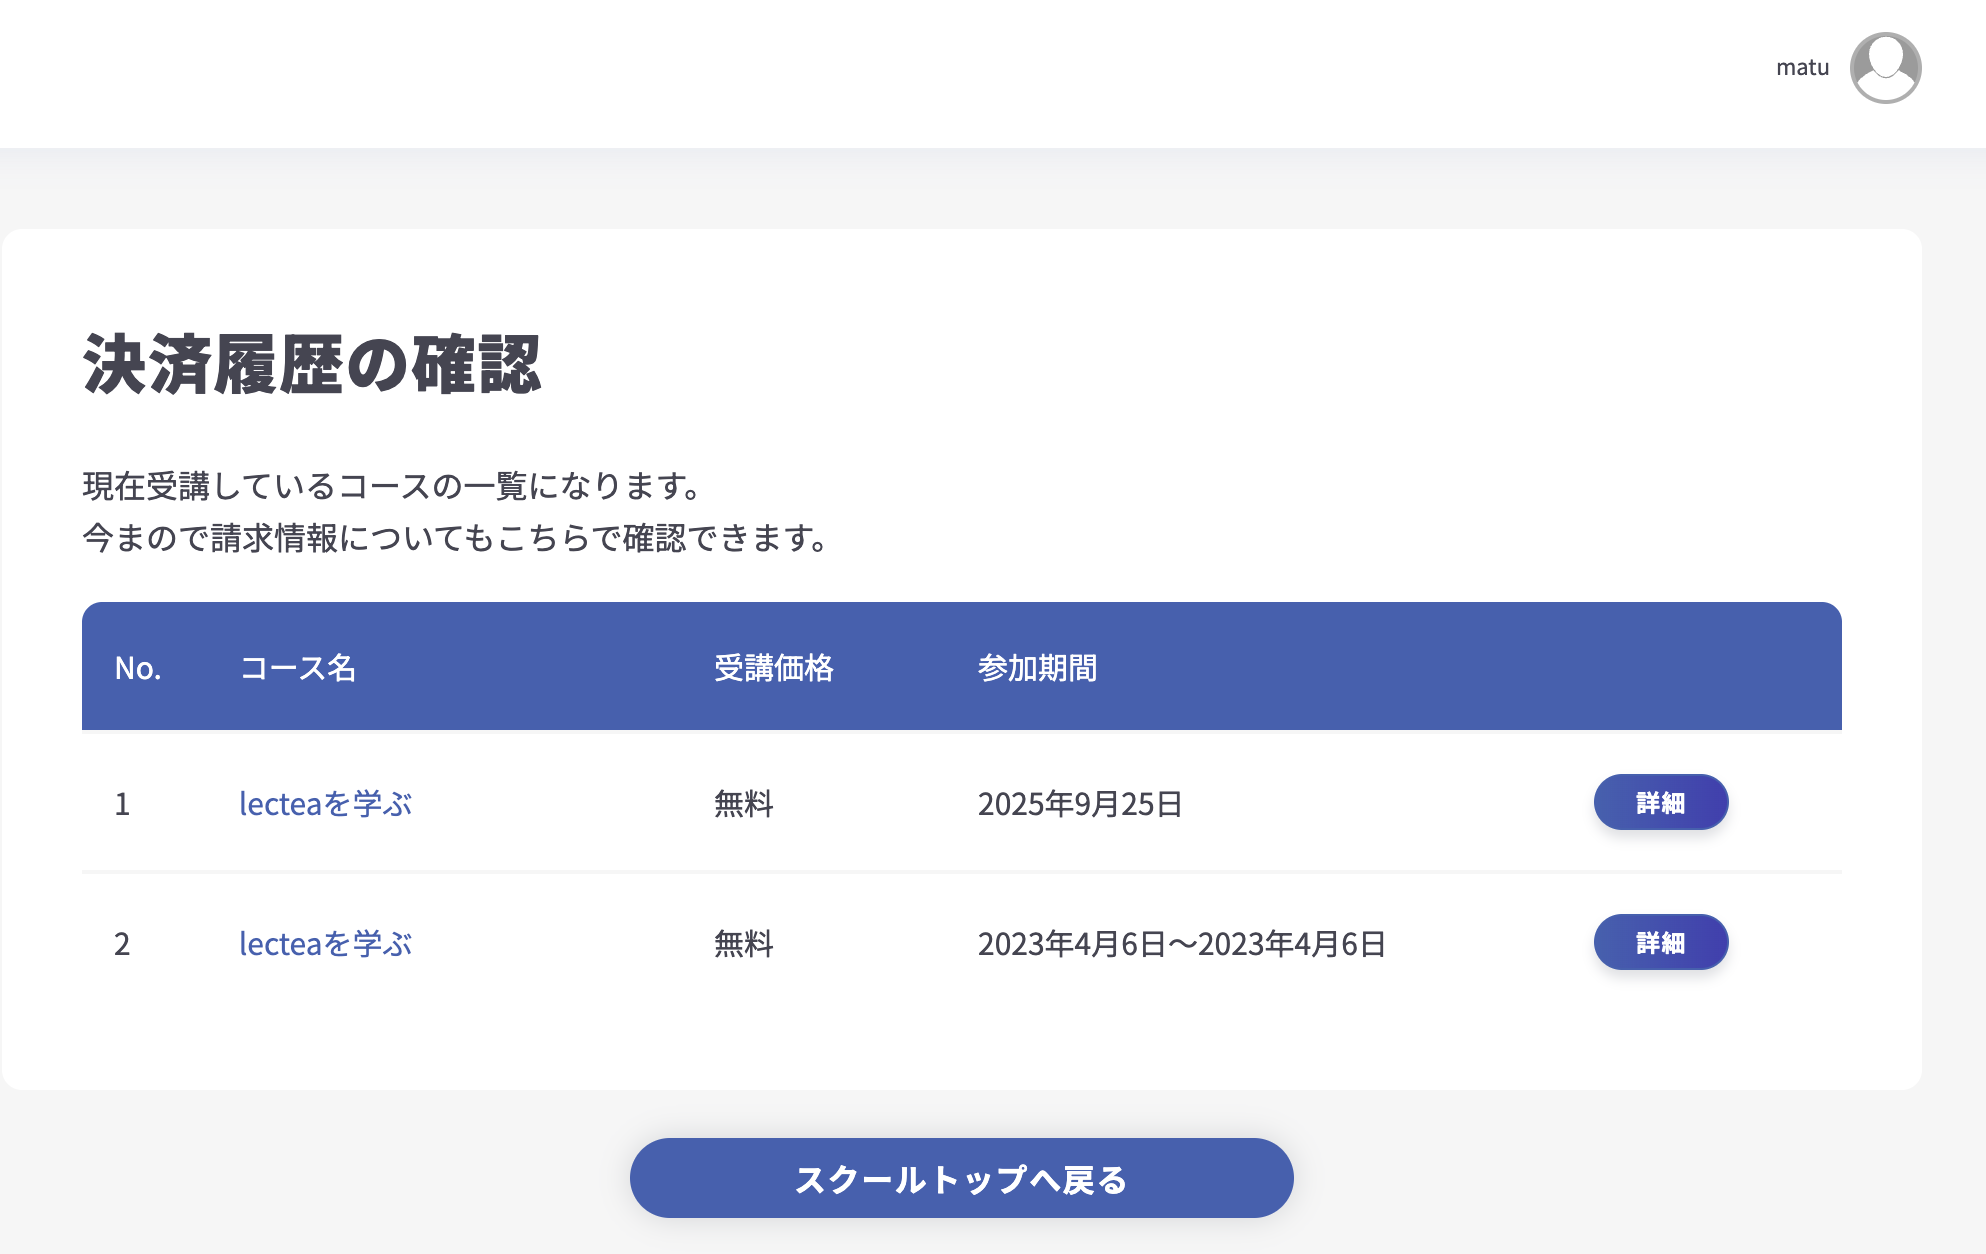Click the 無料 price label in row 1

(743, 803)
